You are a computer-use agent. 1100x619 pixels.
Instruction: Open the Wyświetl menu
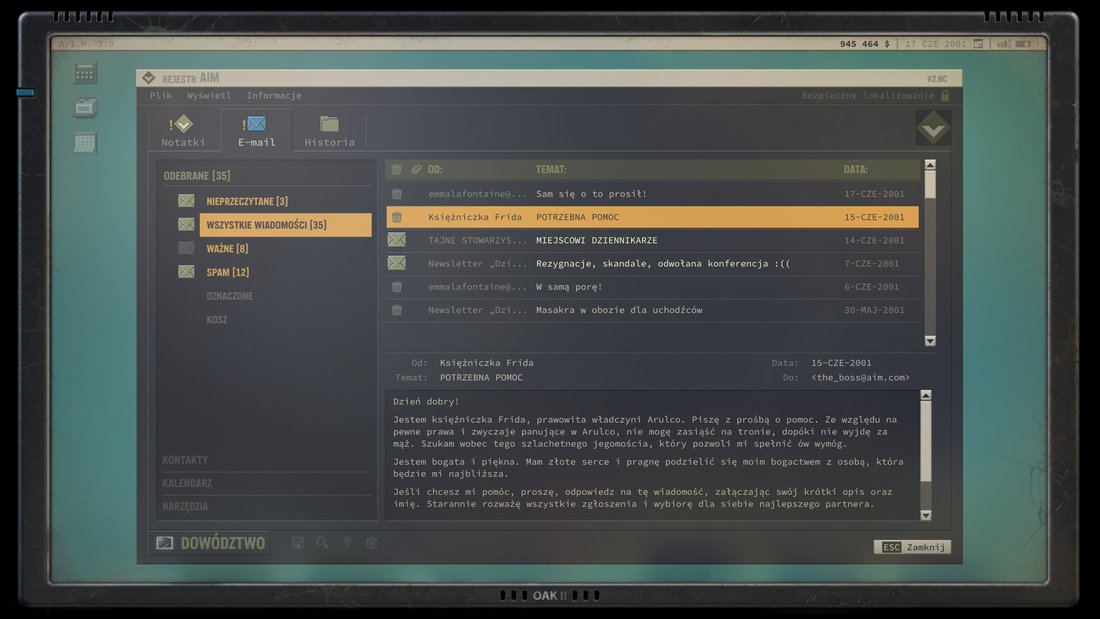click(208, 96)
